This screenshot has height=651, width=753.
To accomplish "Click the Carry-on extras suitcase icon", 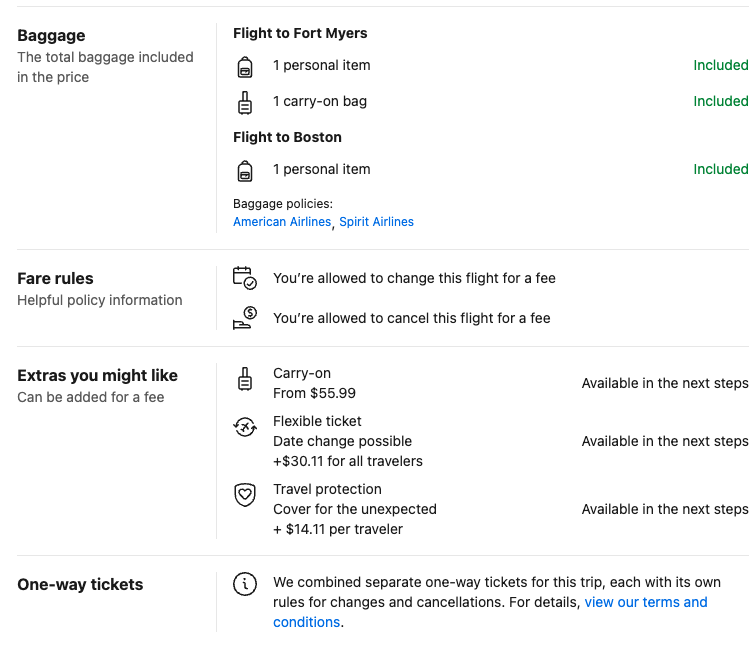I will tap(245, 380).
